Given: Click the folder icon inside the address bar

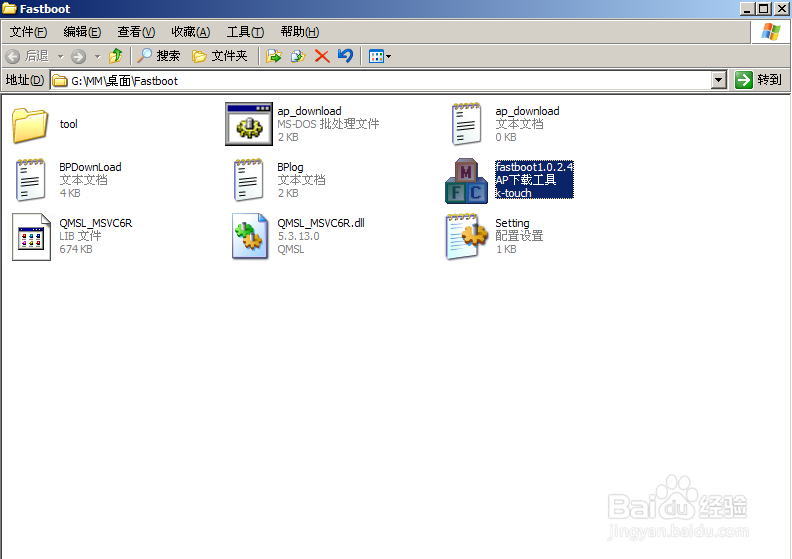Looking at the screenshot, I should [x=60, y=80].
